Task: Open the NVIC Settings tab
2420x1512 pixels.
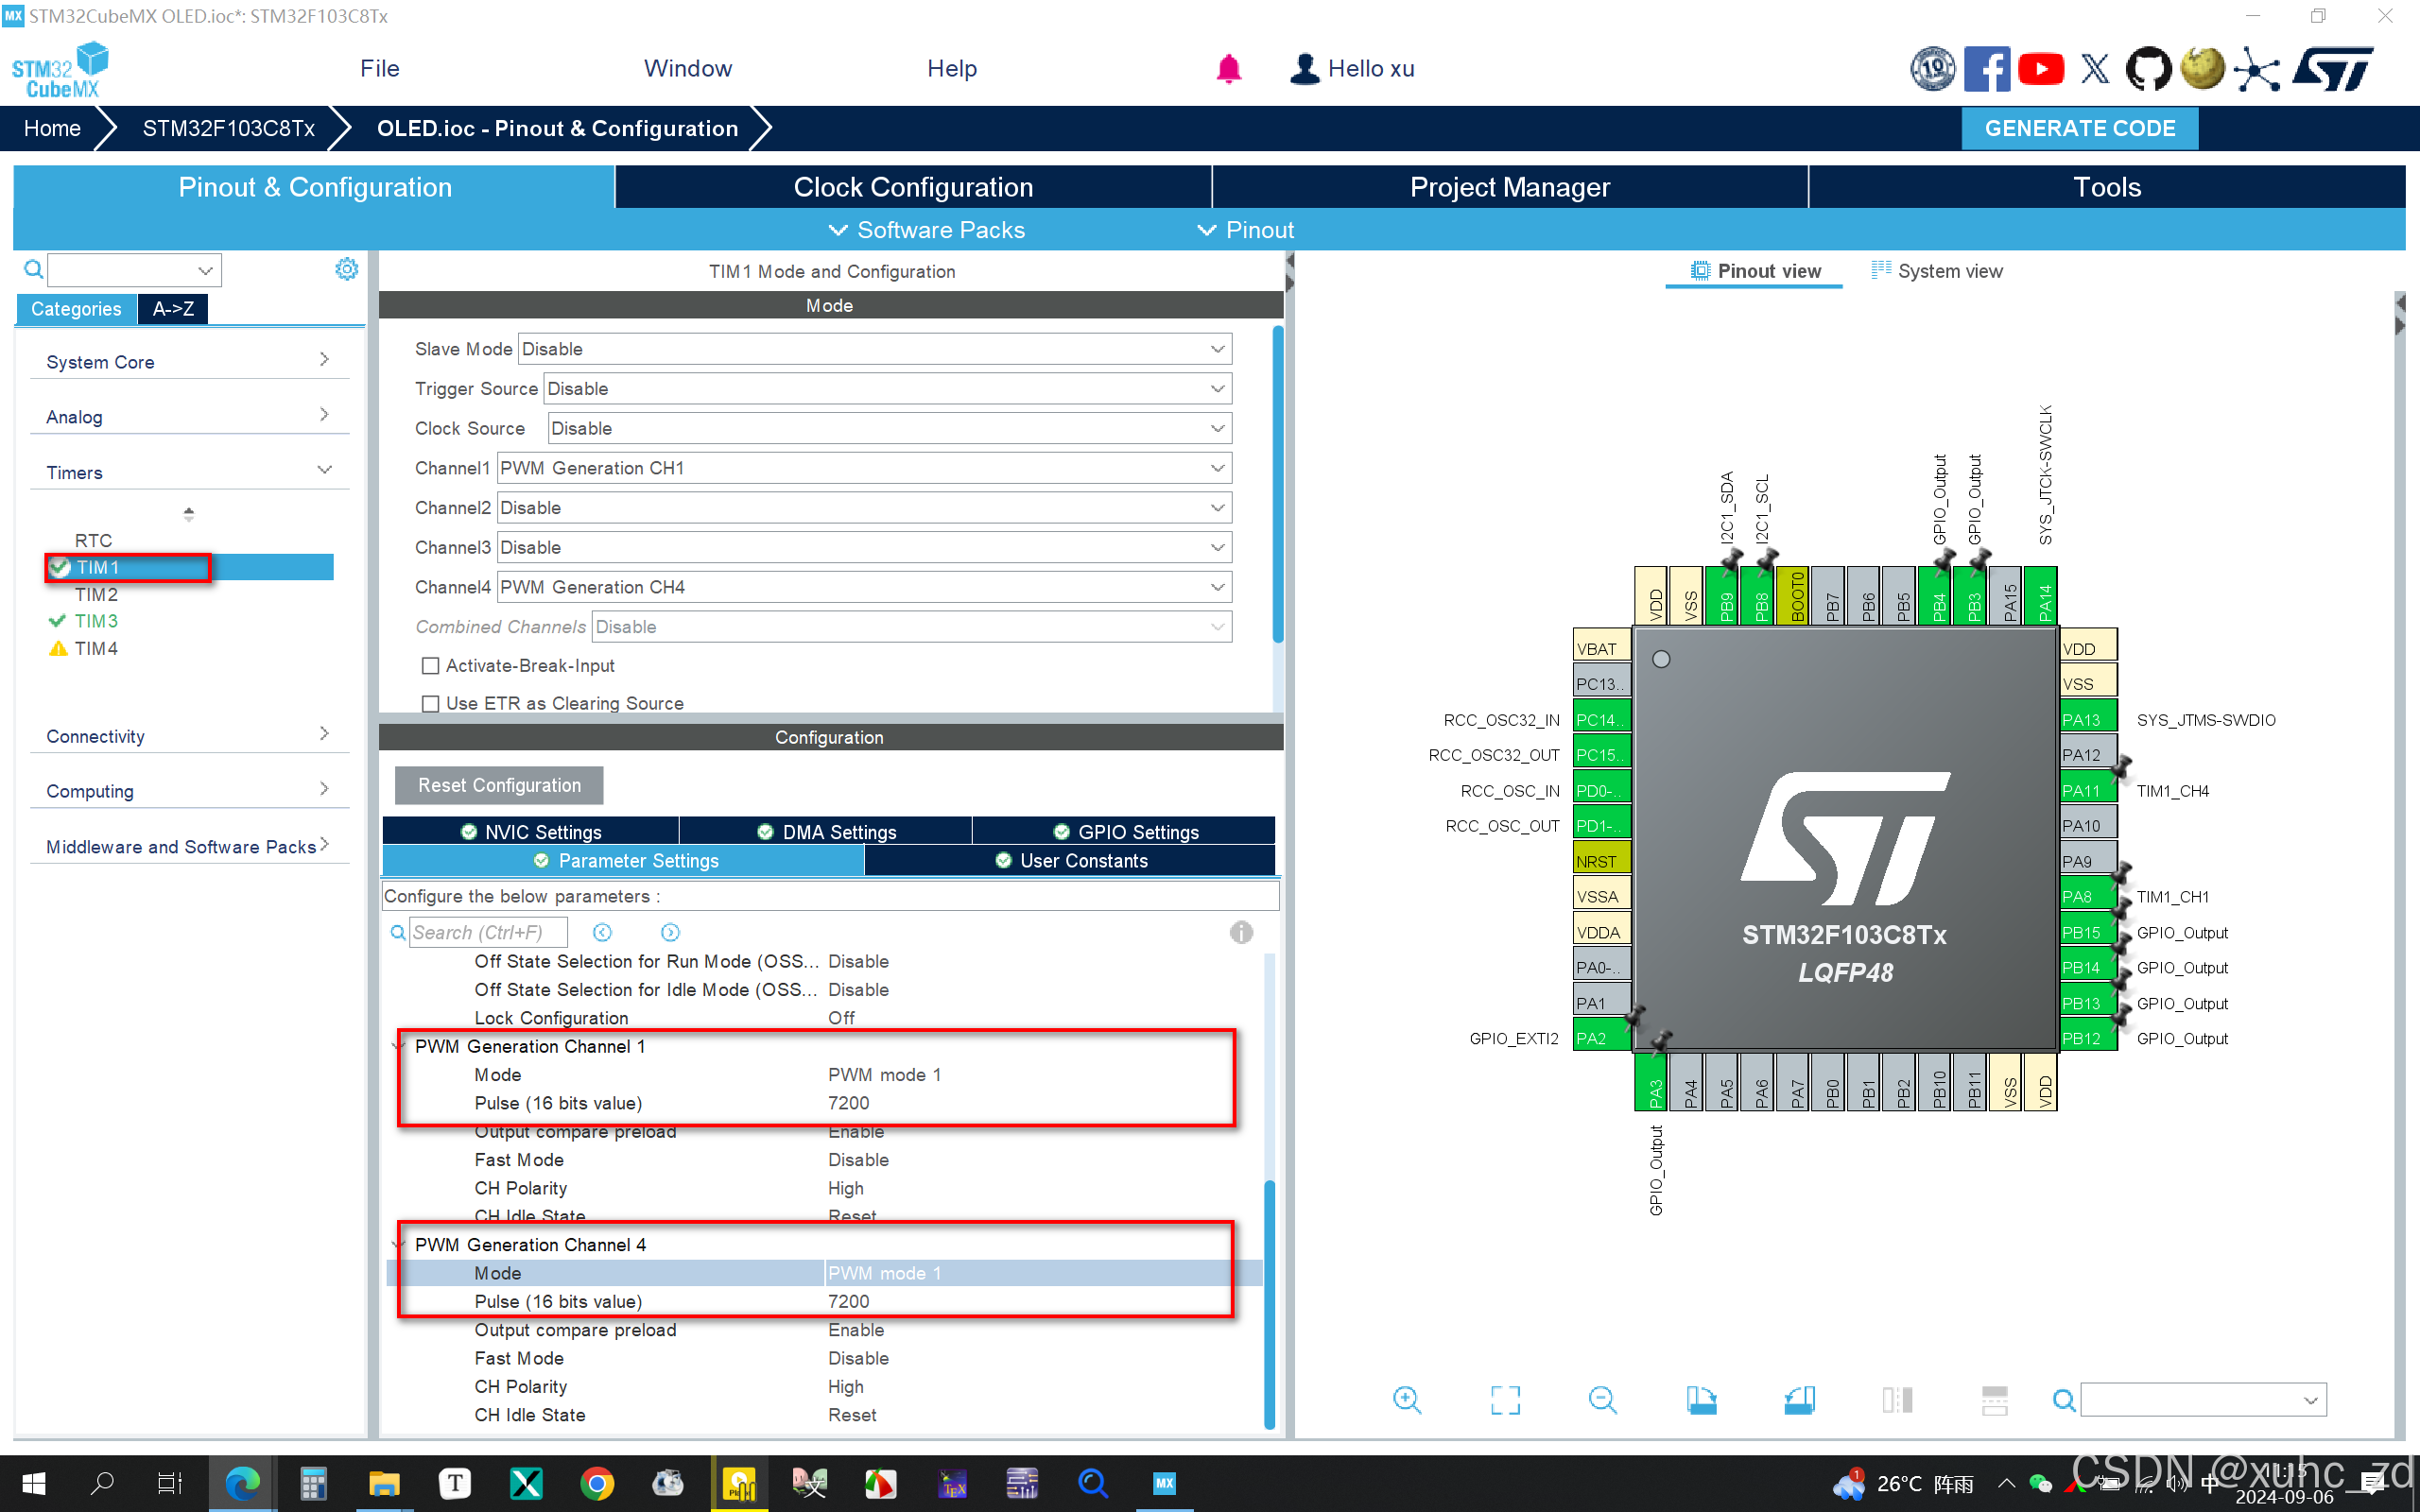Action: pos(531,832)
